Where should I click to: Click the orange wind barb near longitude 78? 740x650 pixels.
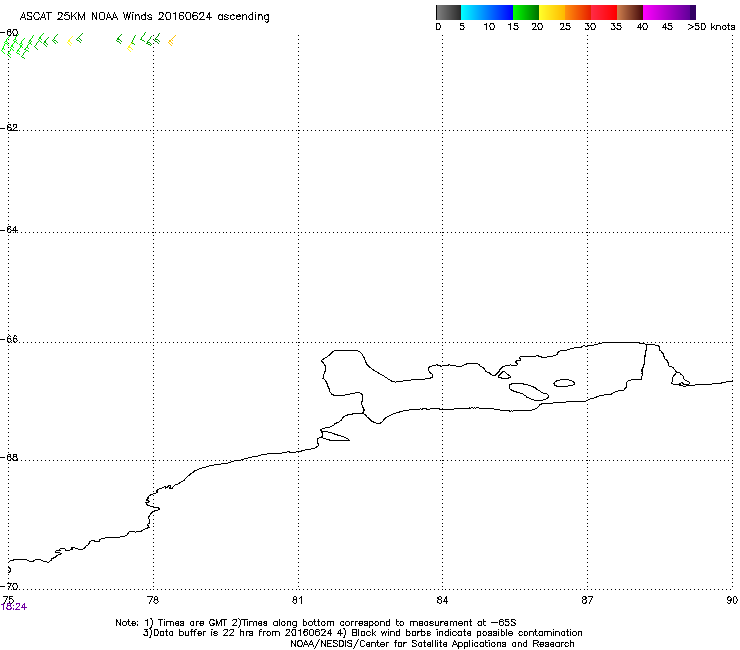click(x=172, y=41)
